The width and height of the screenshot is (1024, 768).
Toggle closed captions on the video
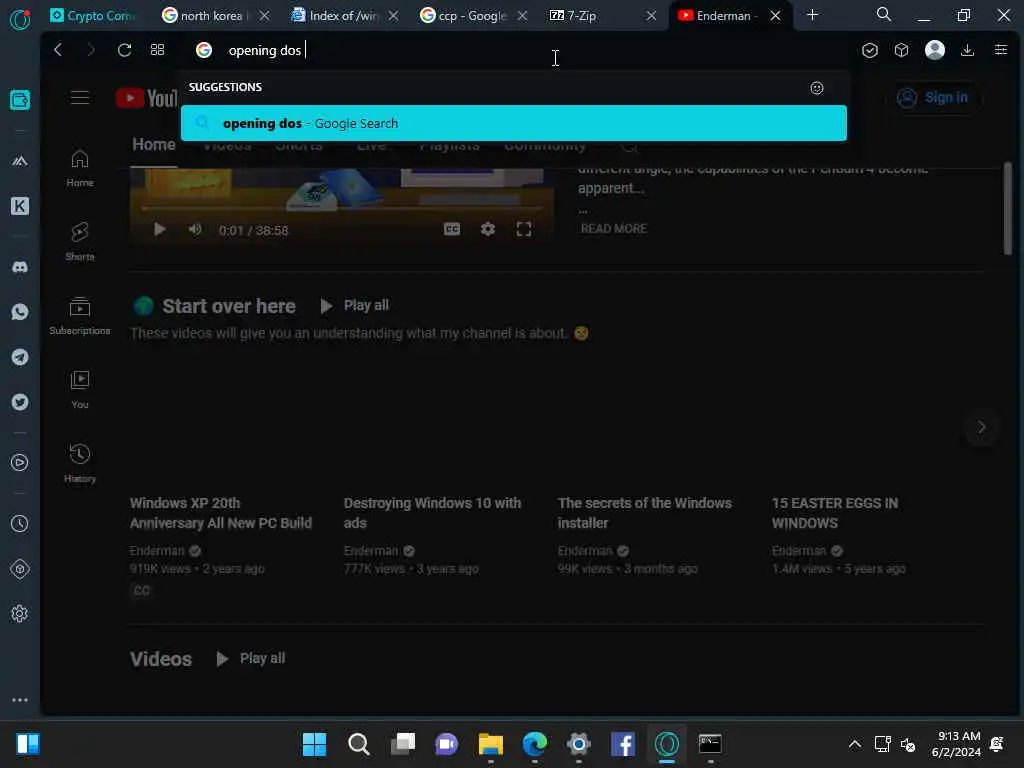(x=452, y=229)
